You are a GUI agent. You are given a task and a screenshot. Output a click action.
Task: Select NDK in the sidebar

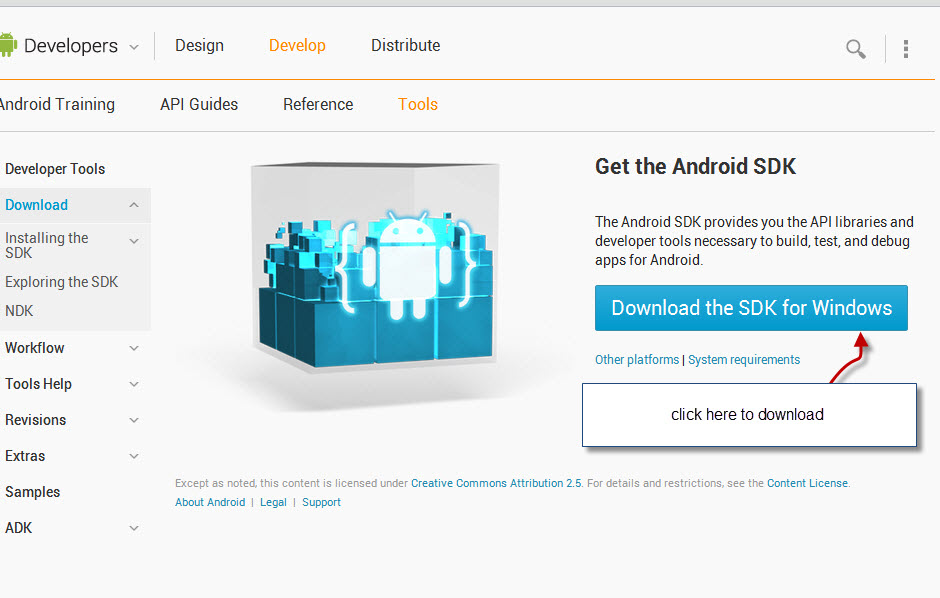18,311
